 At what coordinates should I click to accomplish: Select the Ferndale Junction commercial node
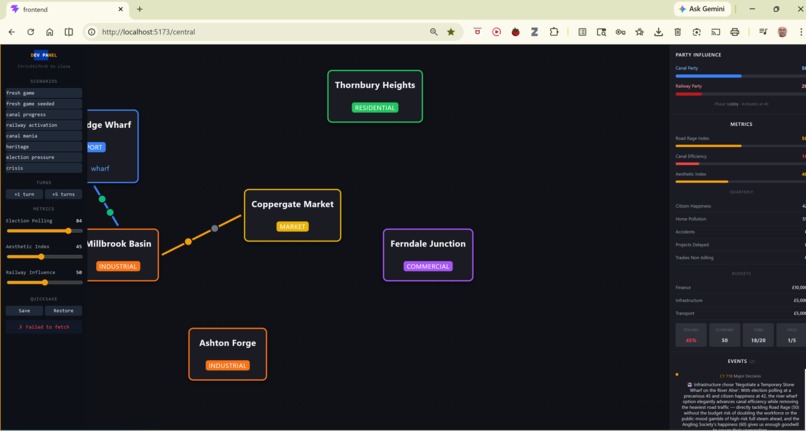tap(428, 255)
